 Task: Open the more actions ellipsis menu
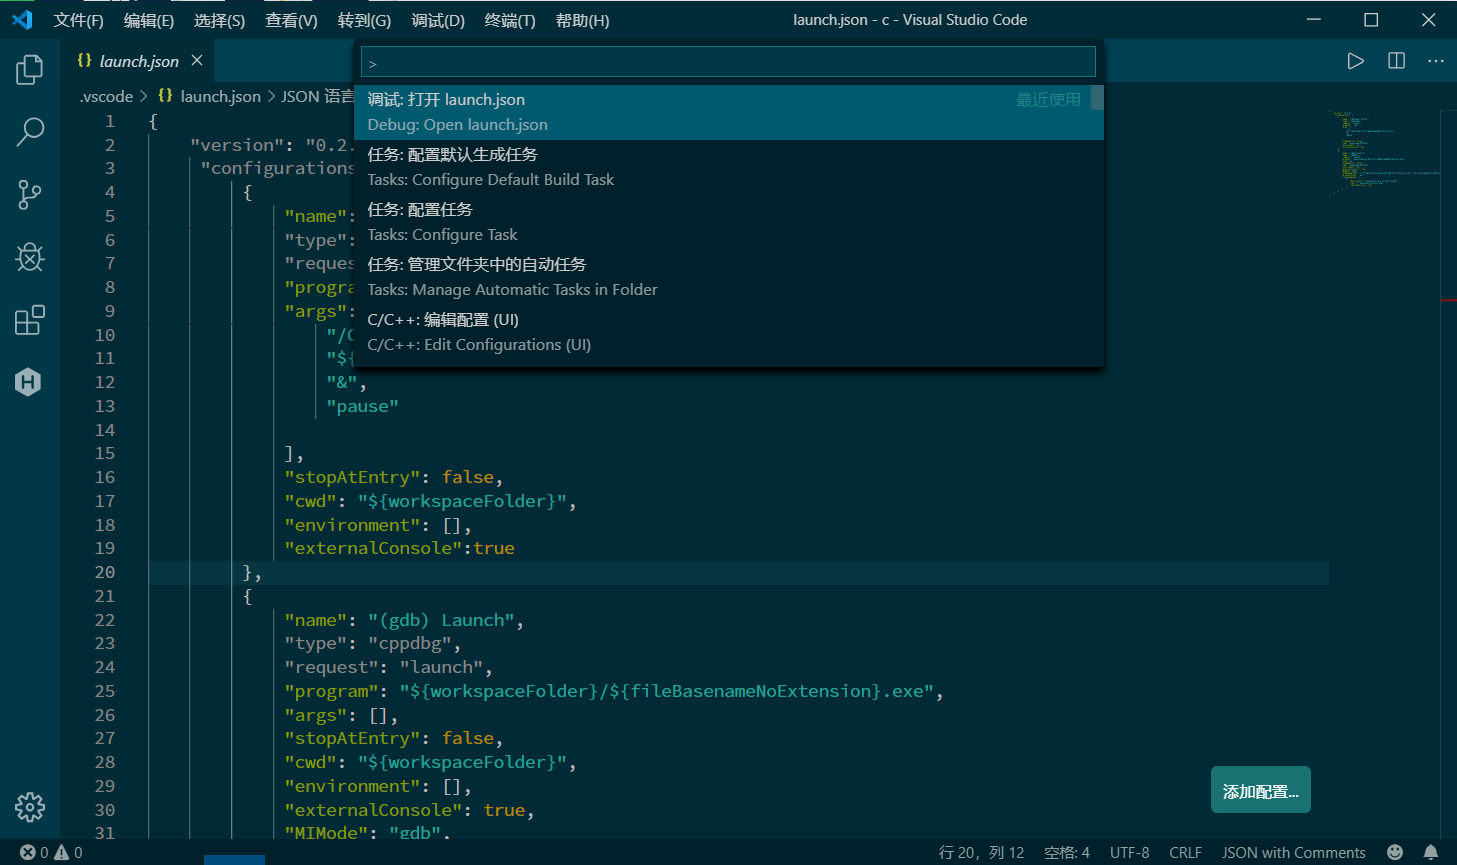1436,61
